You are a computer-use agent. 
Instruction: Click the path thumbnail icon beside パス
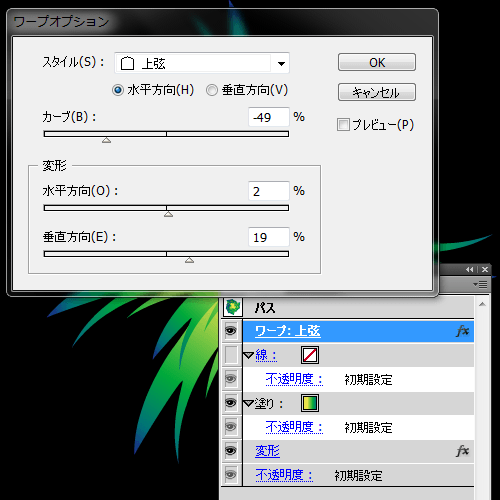click(x=233, y=307)
